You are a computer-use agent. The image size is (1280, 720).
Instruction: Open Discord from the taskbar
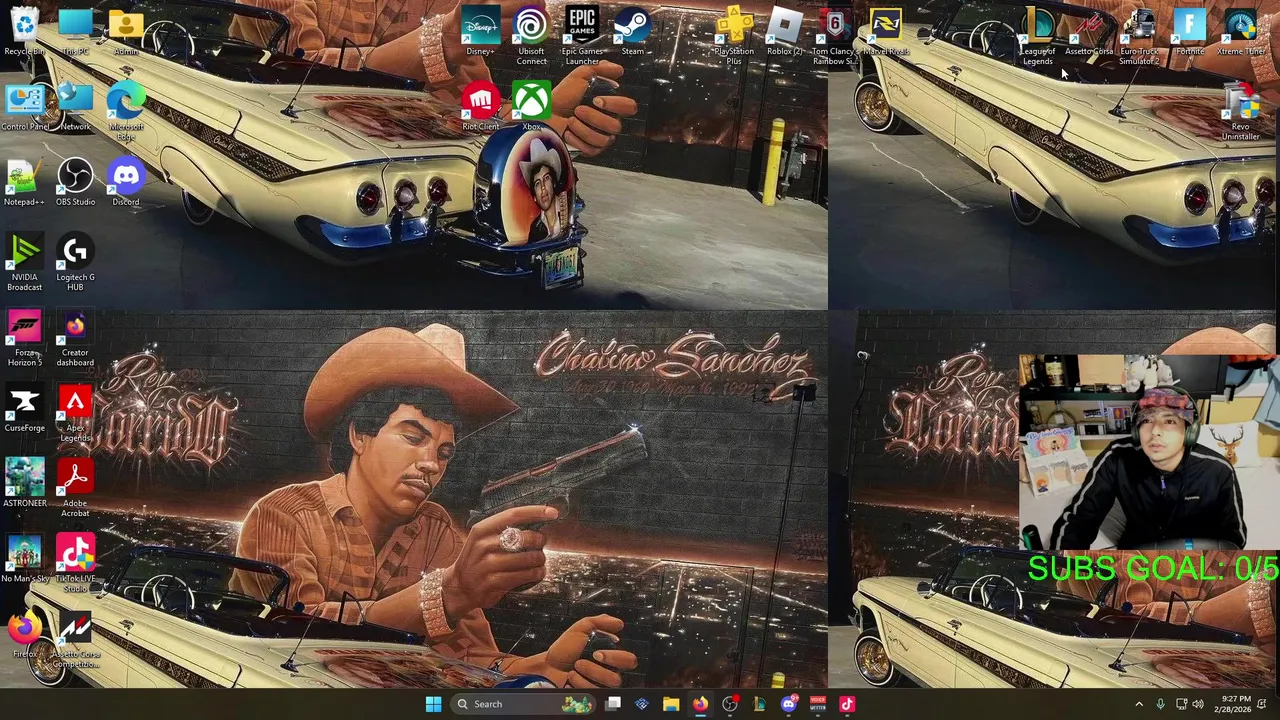pos(788,704)
